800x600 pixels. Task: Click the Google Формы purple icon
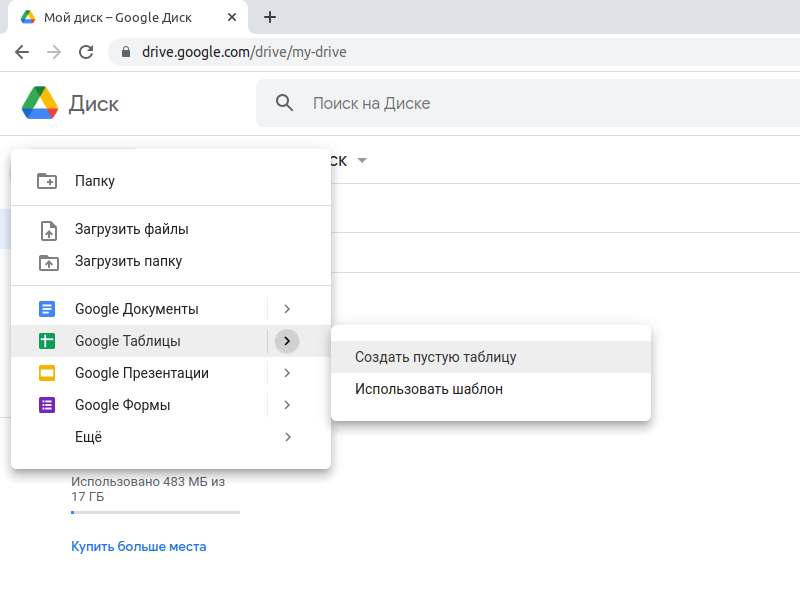[47, 405]
